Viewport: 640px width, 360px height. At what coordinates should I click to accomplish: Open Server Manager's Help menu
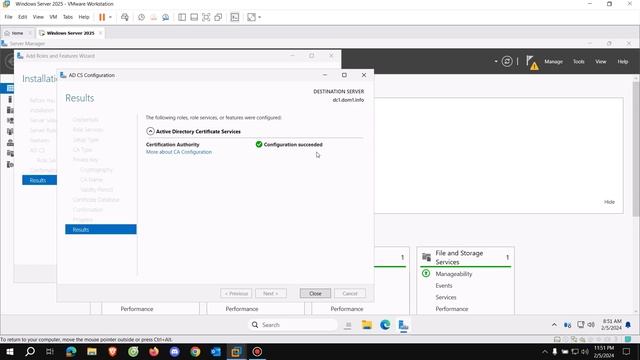622,62
